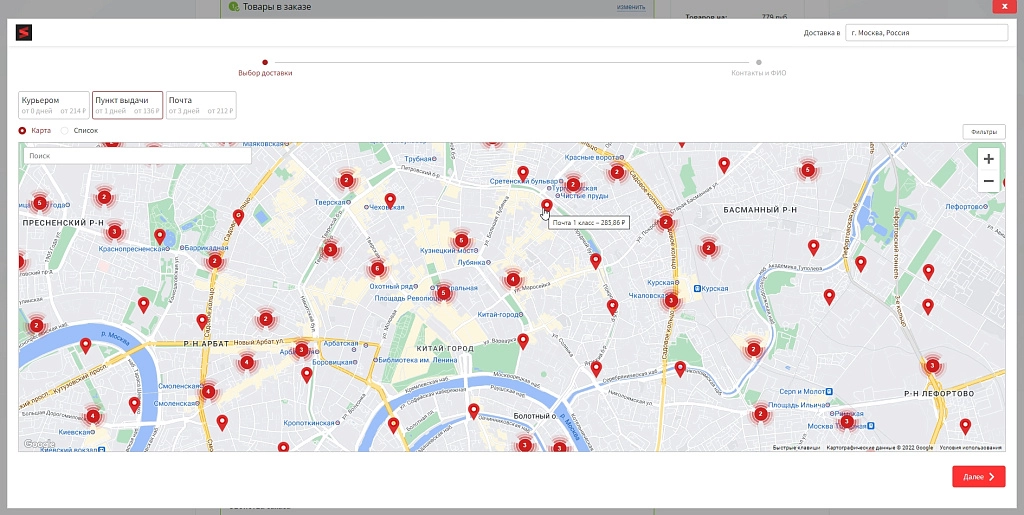1024x515 pixels.
Task: Choose the Почта delivery tab
Action: [201, 105]
